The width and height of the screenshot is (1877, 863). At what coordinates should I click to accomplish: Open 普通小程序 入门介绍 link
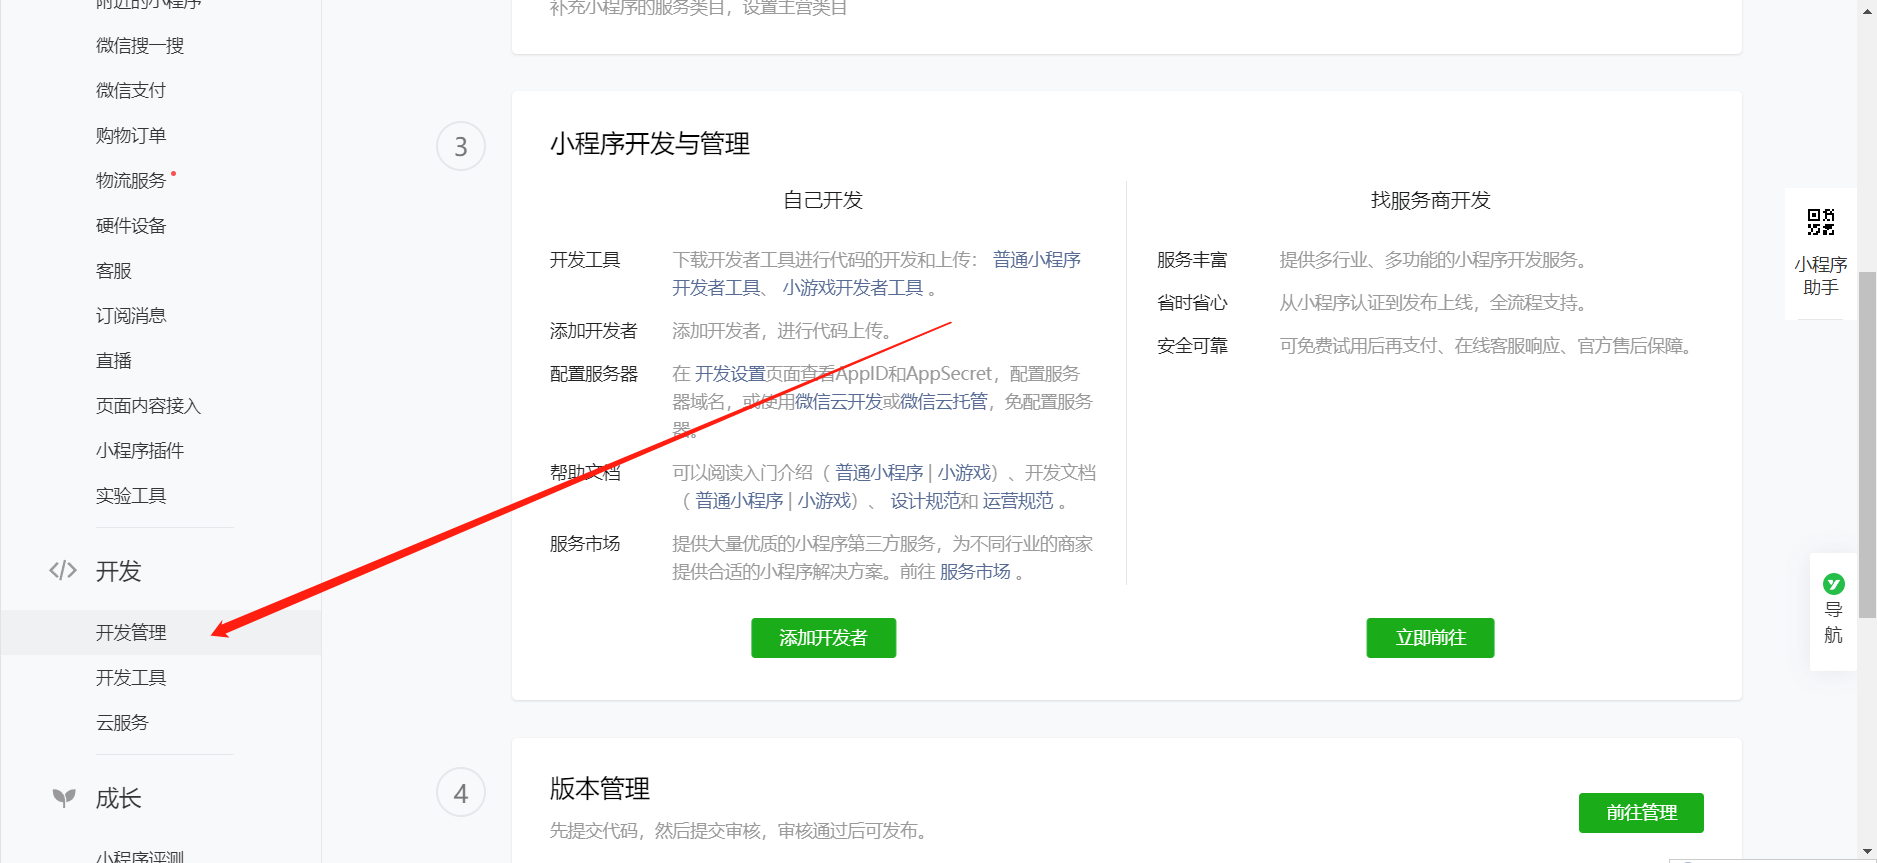(x=879, y=473)
